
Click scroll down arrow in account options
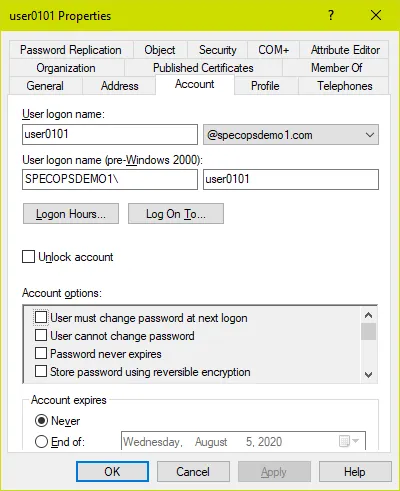click(x=368, y=375)
